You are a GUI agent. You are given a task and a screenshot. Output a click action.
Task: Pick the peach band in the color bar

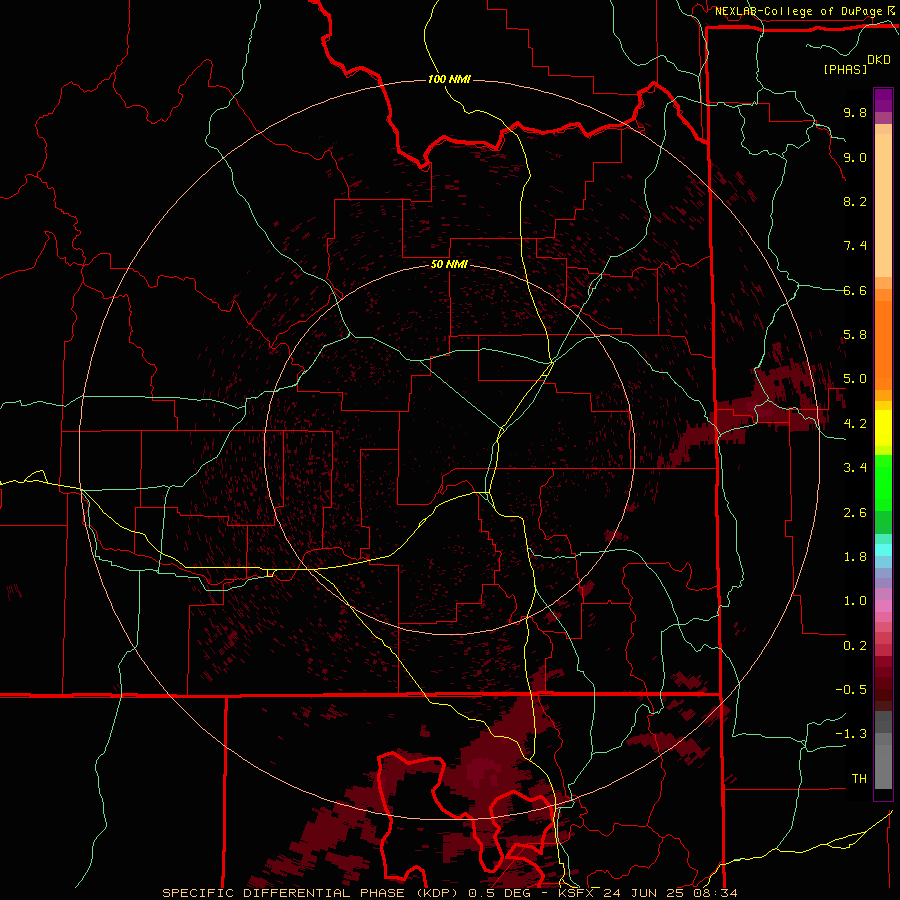[x=883, y=205]
